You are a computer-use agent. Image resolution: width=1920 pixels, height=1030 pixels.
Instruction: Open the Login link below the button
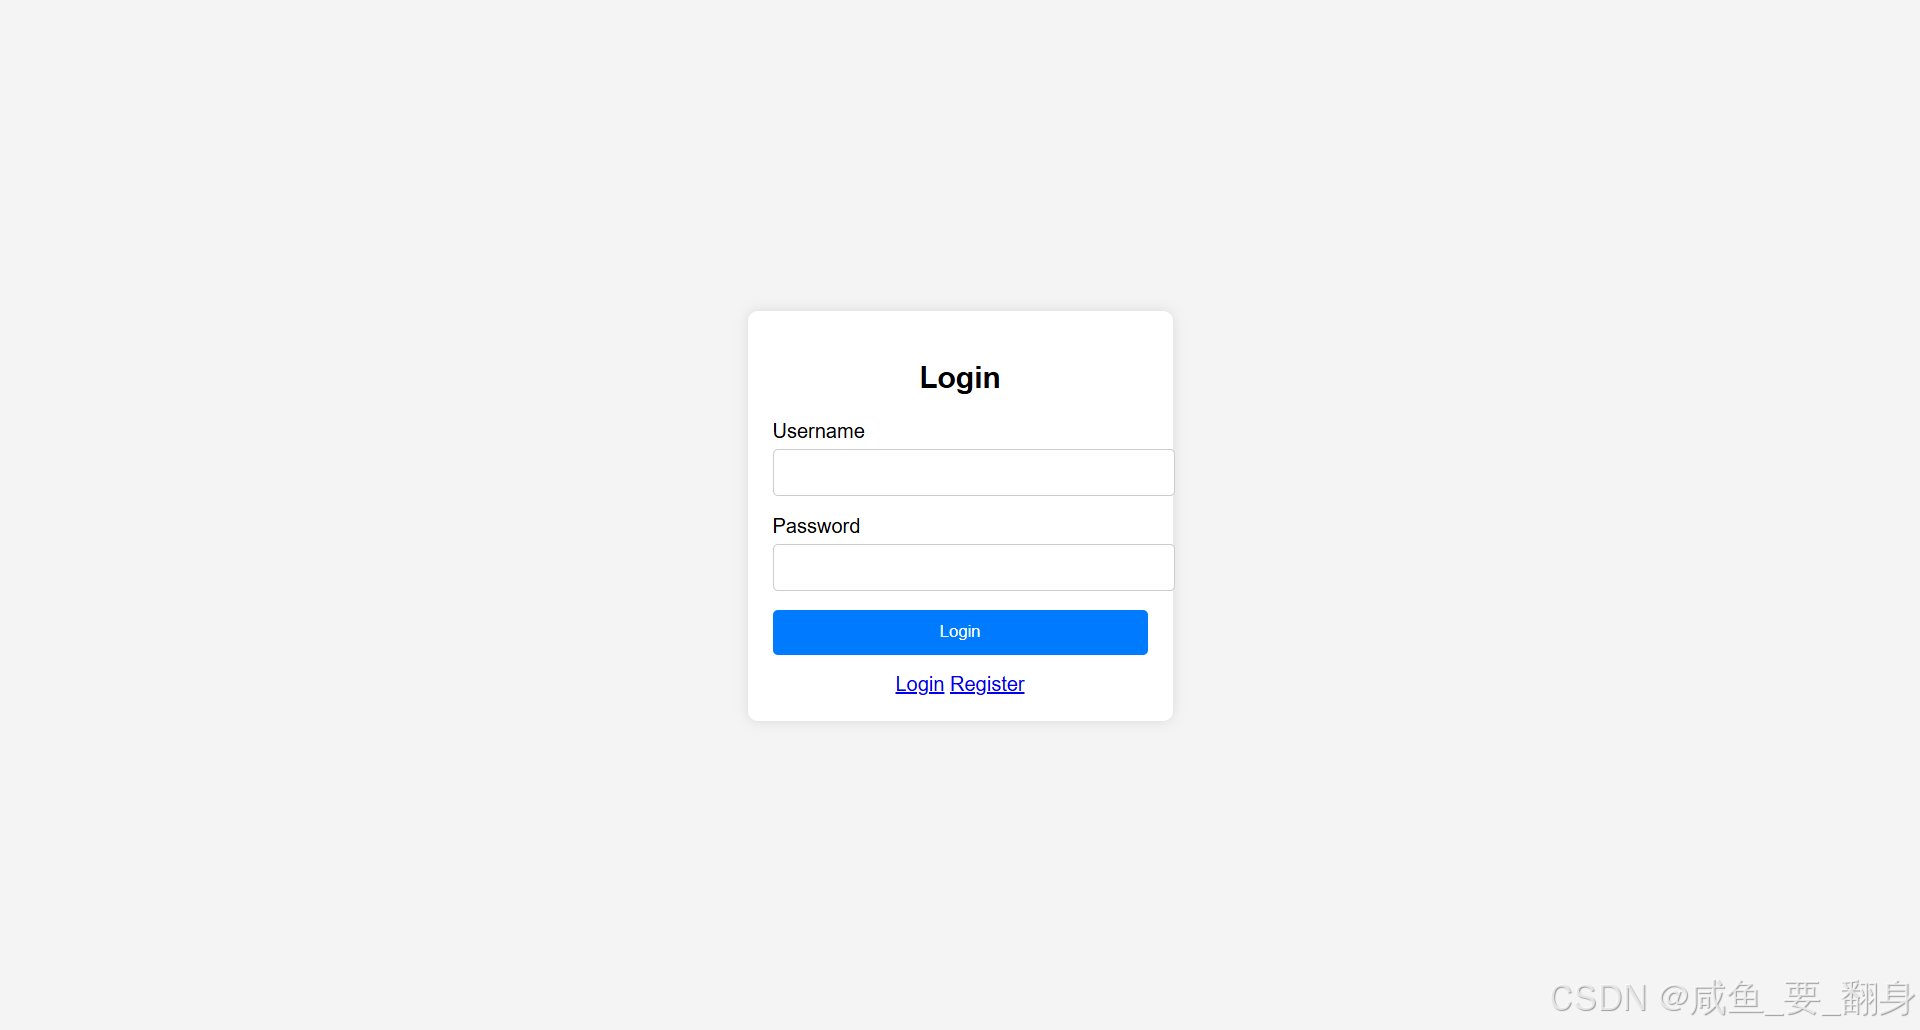point(920,684)
